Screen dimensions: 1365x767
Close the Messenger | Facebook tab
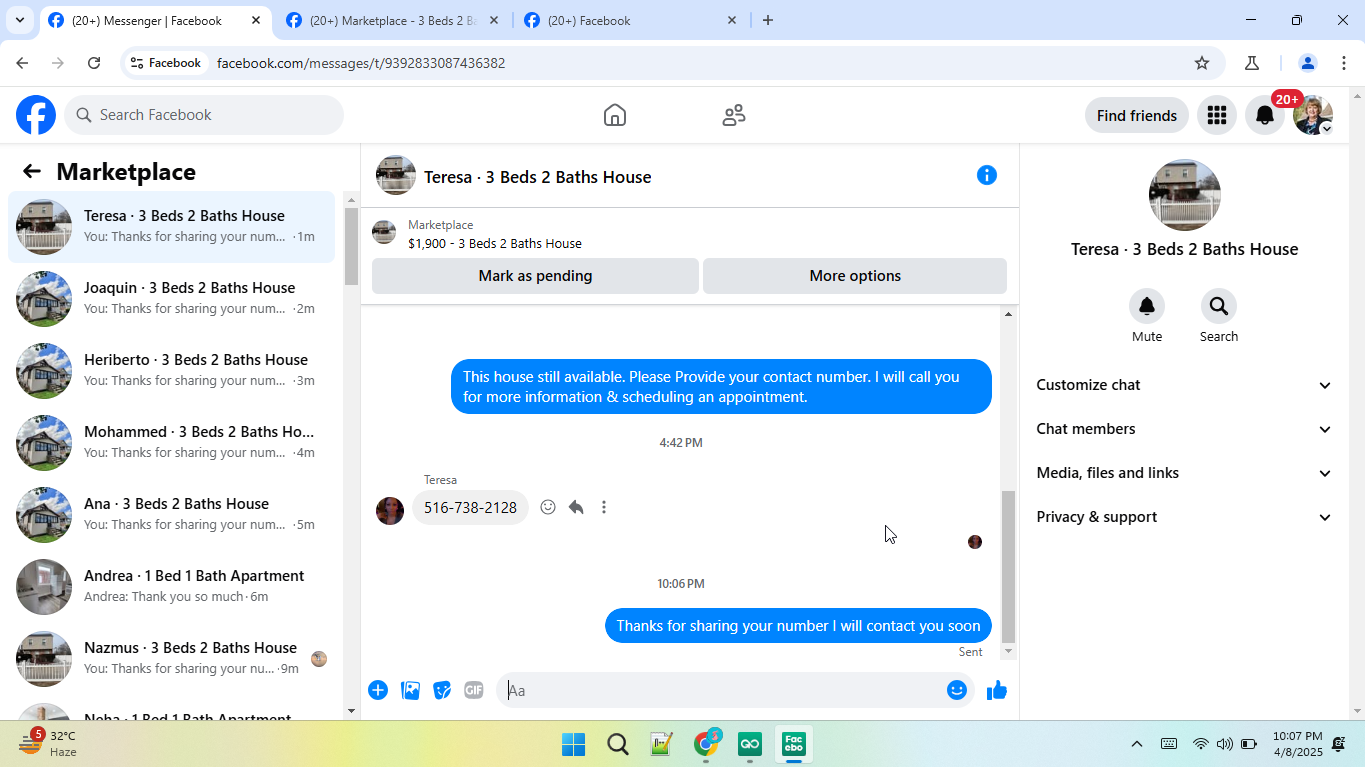[256, 20]
